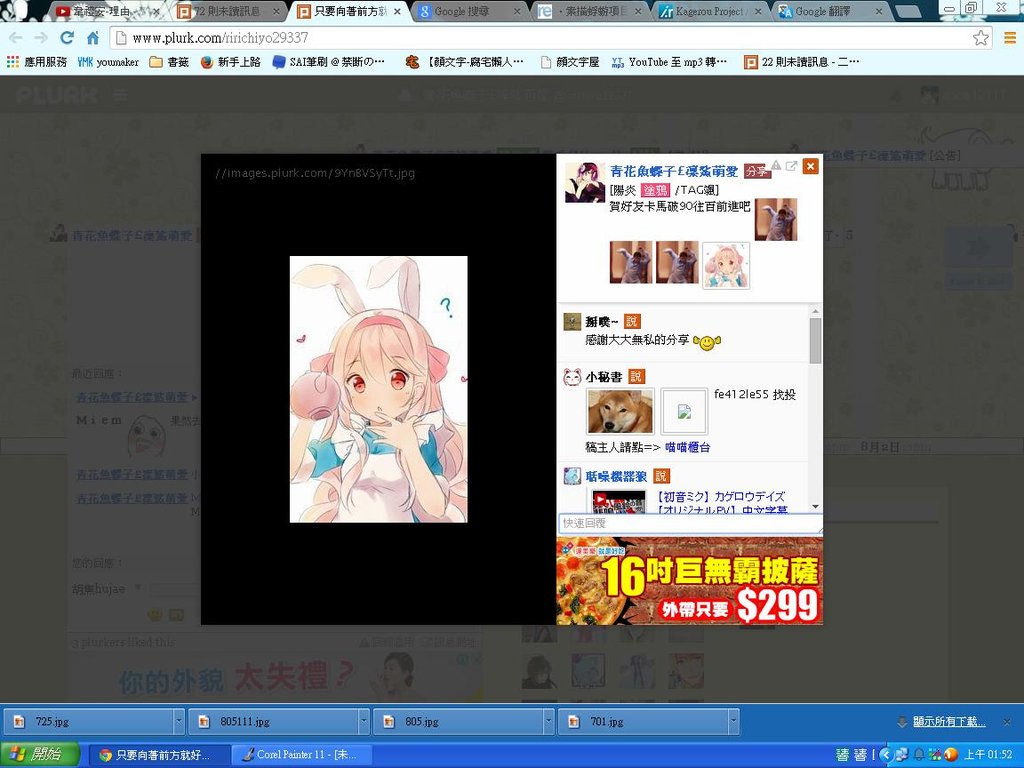Screen dimensions: 1024x768
Task: Open the 725.jpg download item
Action: point(89,722)
